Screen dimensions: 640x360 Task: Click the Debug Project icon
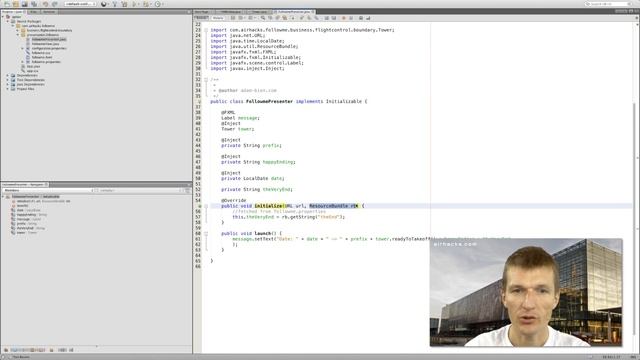tap(145, 4)
